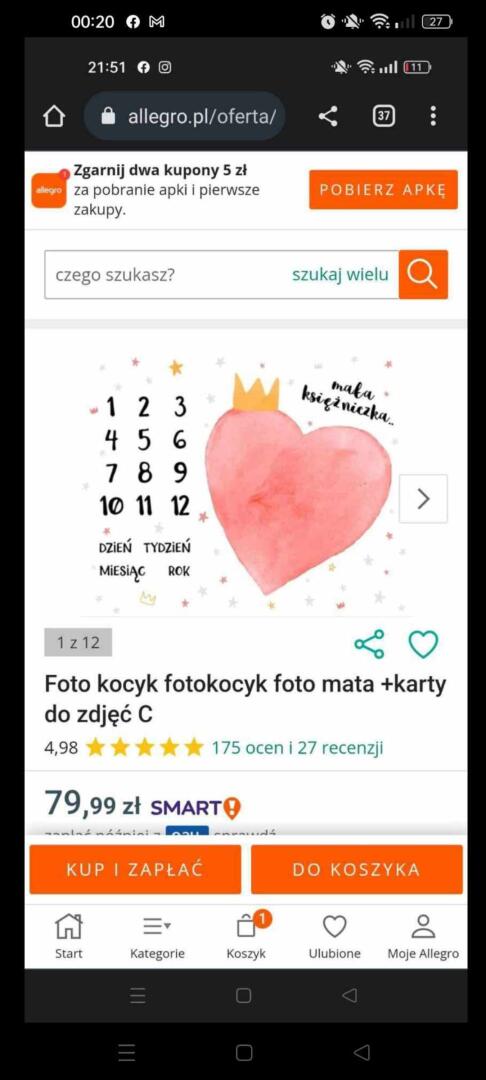Tap the Smart! badge info icon
This screenshot has width=486, height=1080.
232,807
